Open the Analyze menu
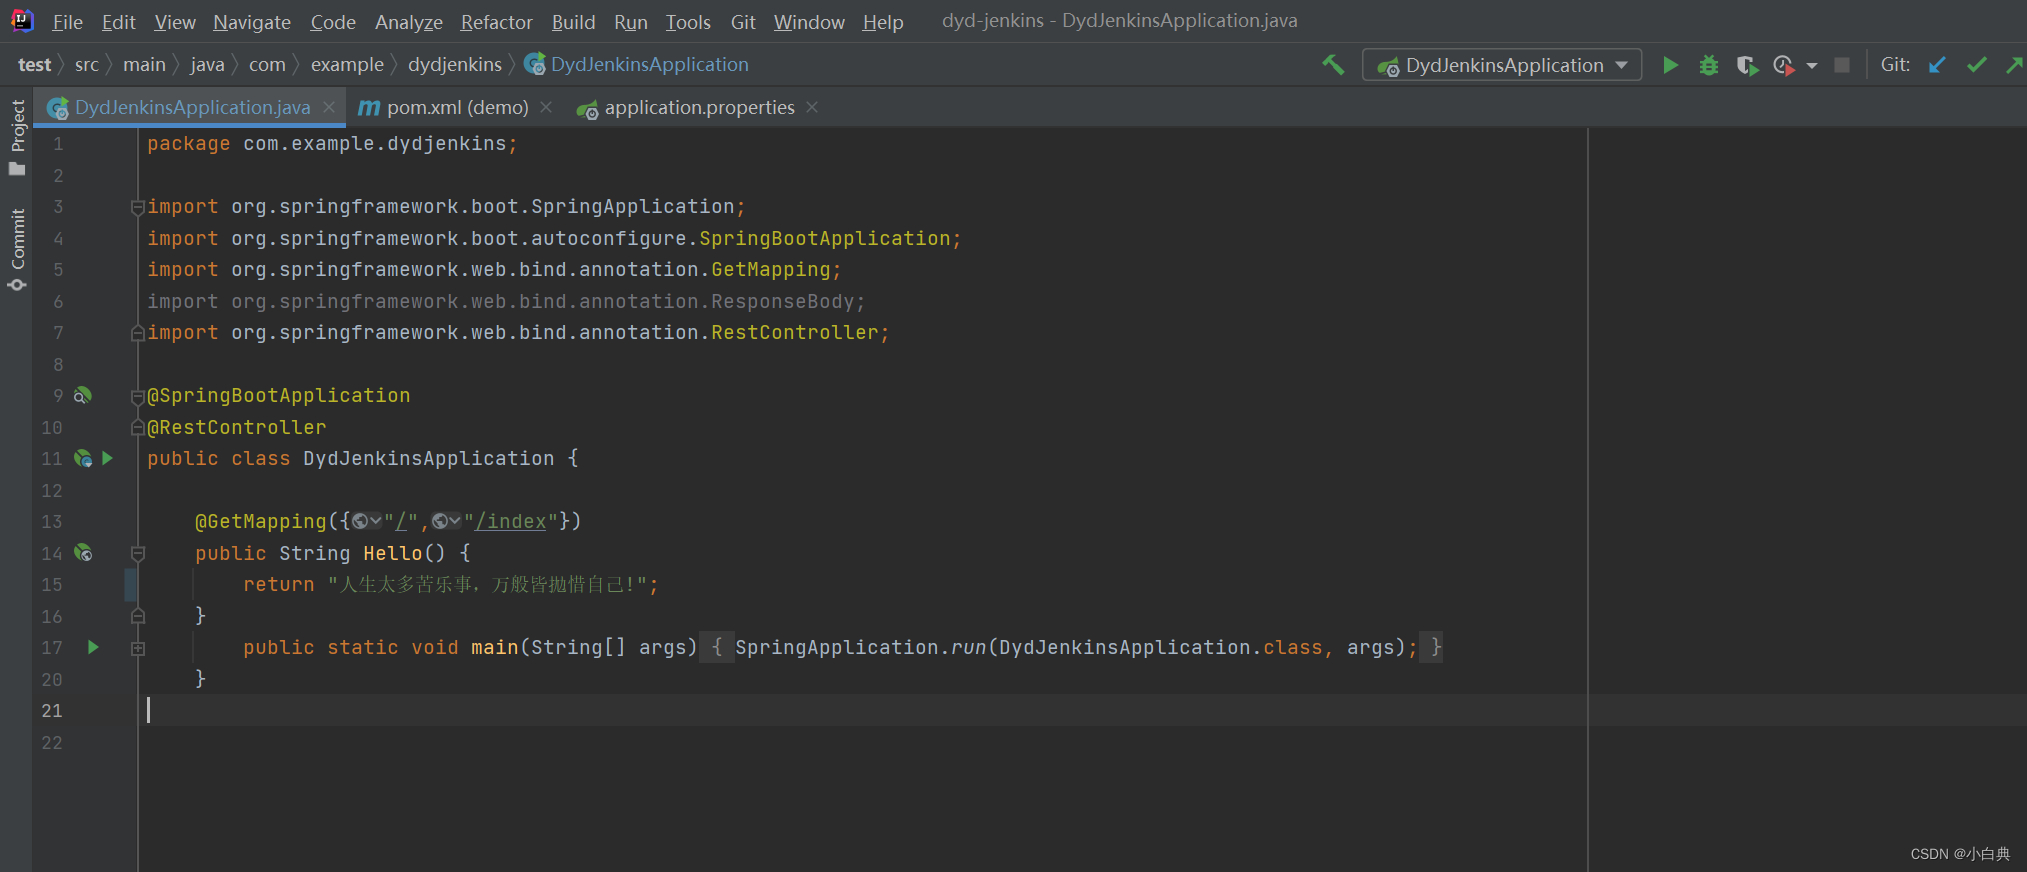The height and width of the screenshot is (872, 2027). point(409,22)
